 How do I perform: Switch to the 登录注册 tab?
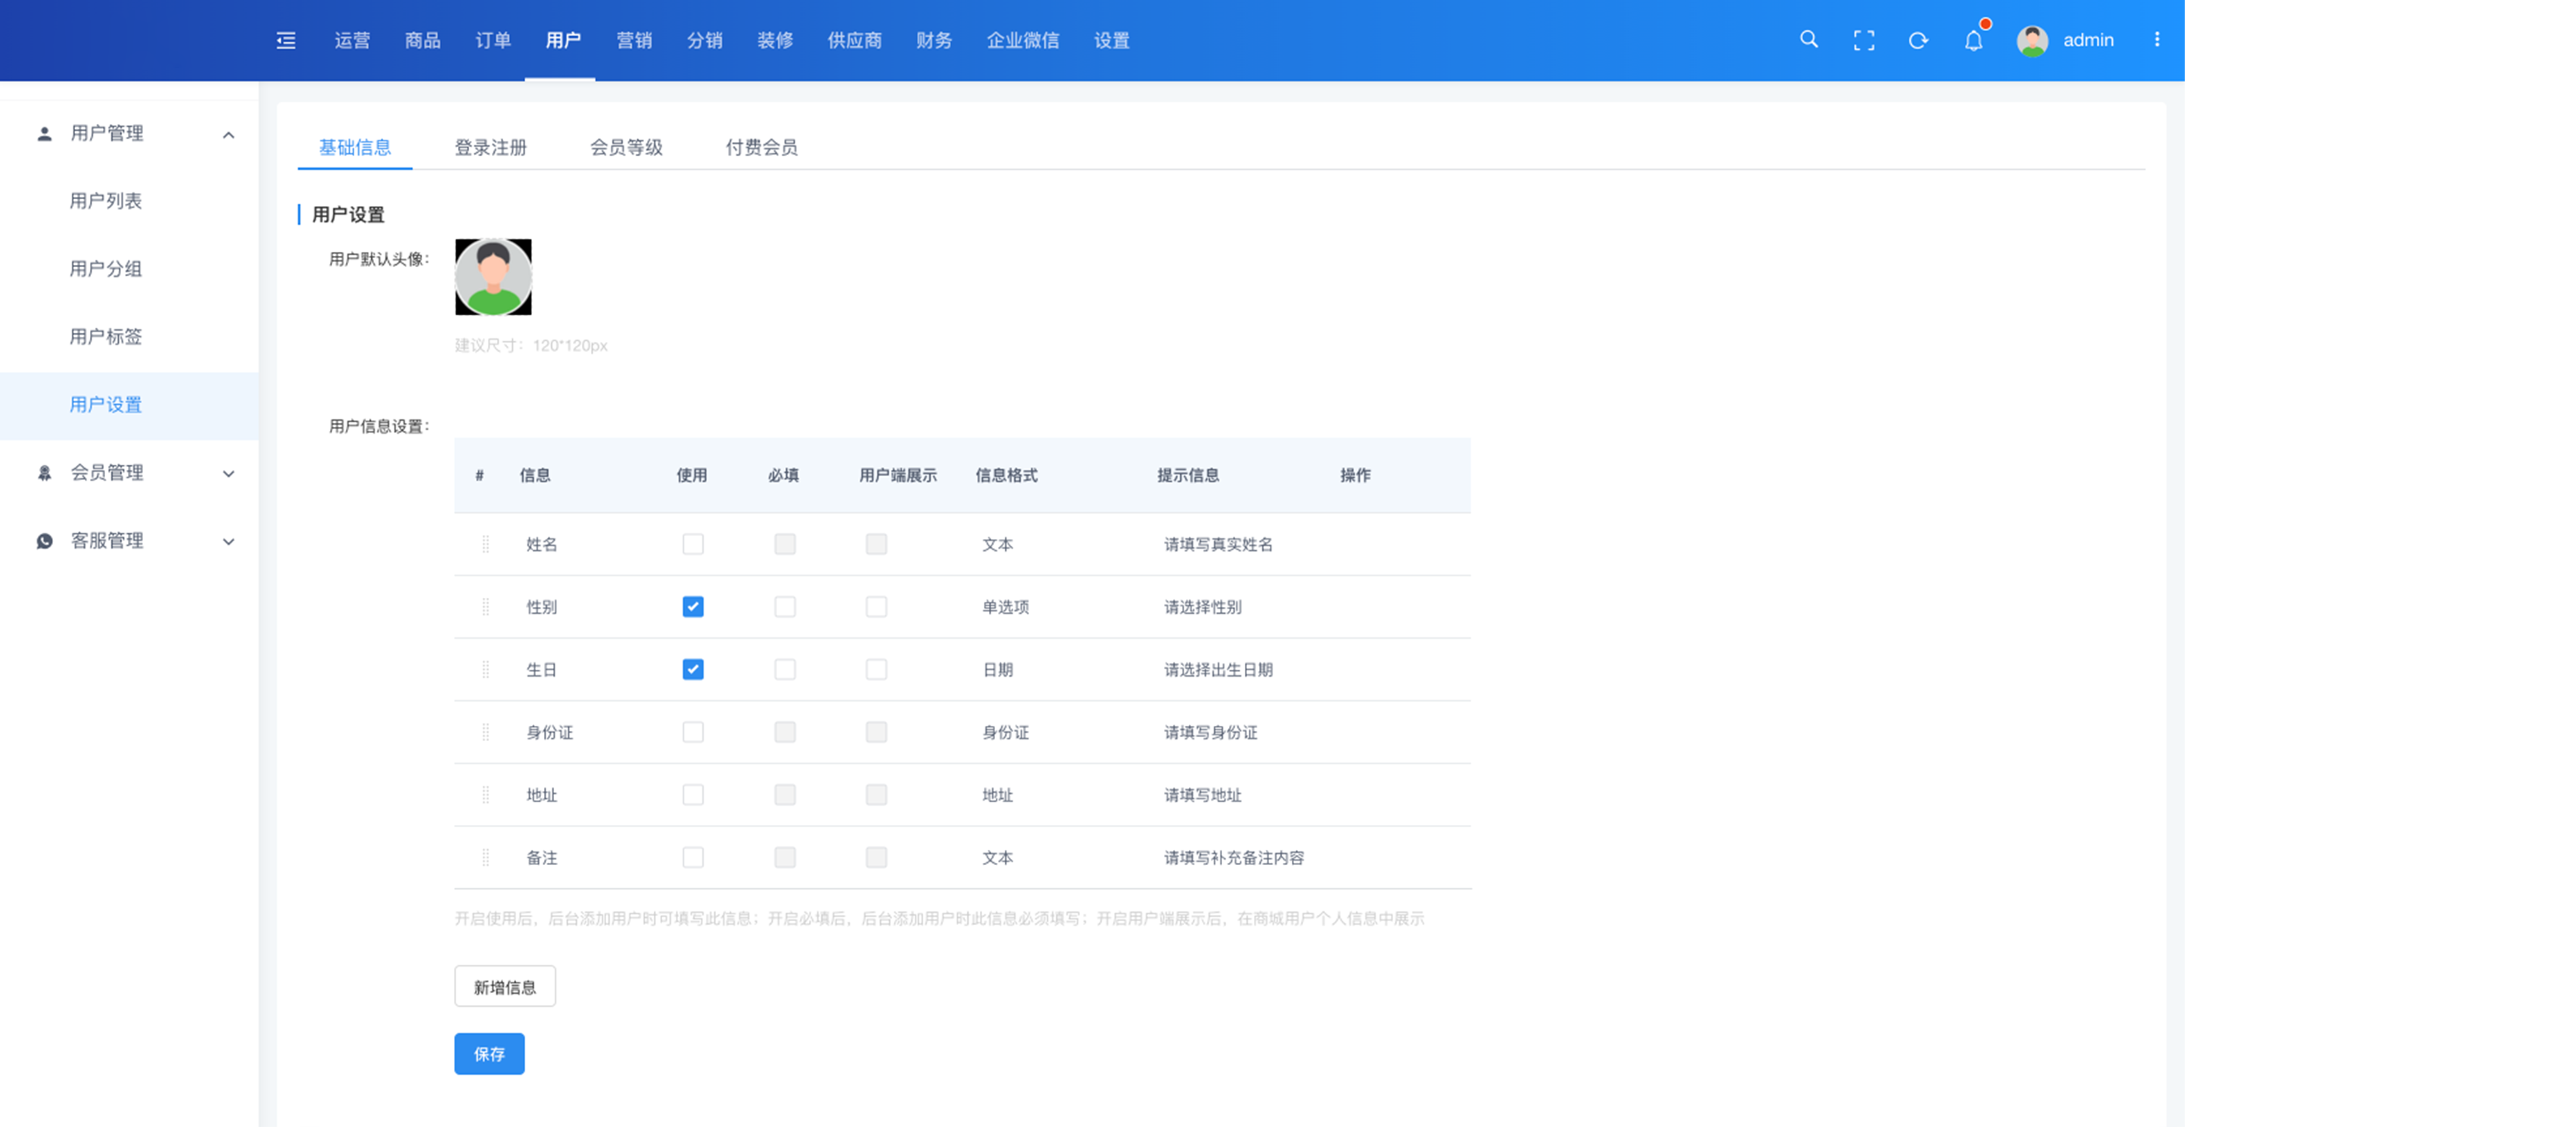[x=490, y=148]
